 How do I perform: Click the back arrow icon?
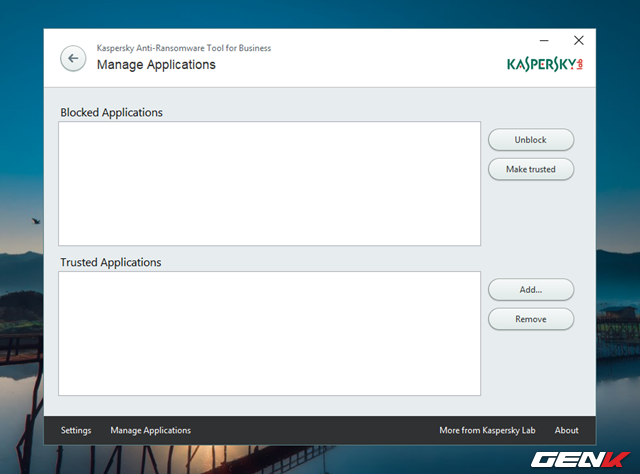click(x=72, y=58)
